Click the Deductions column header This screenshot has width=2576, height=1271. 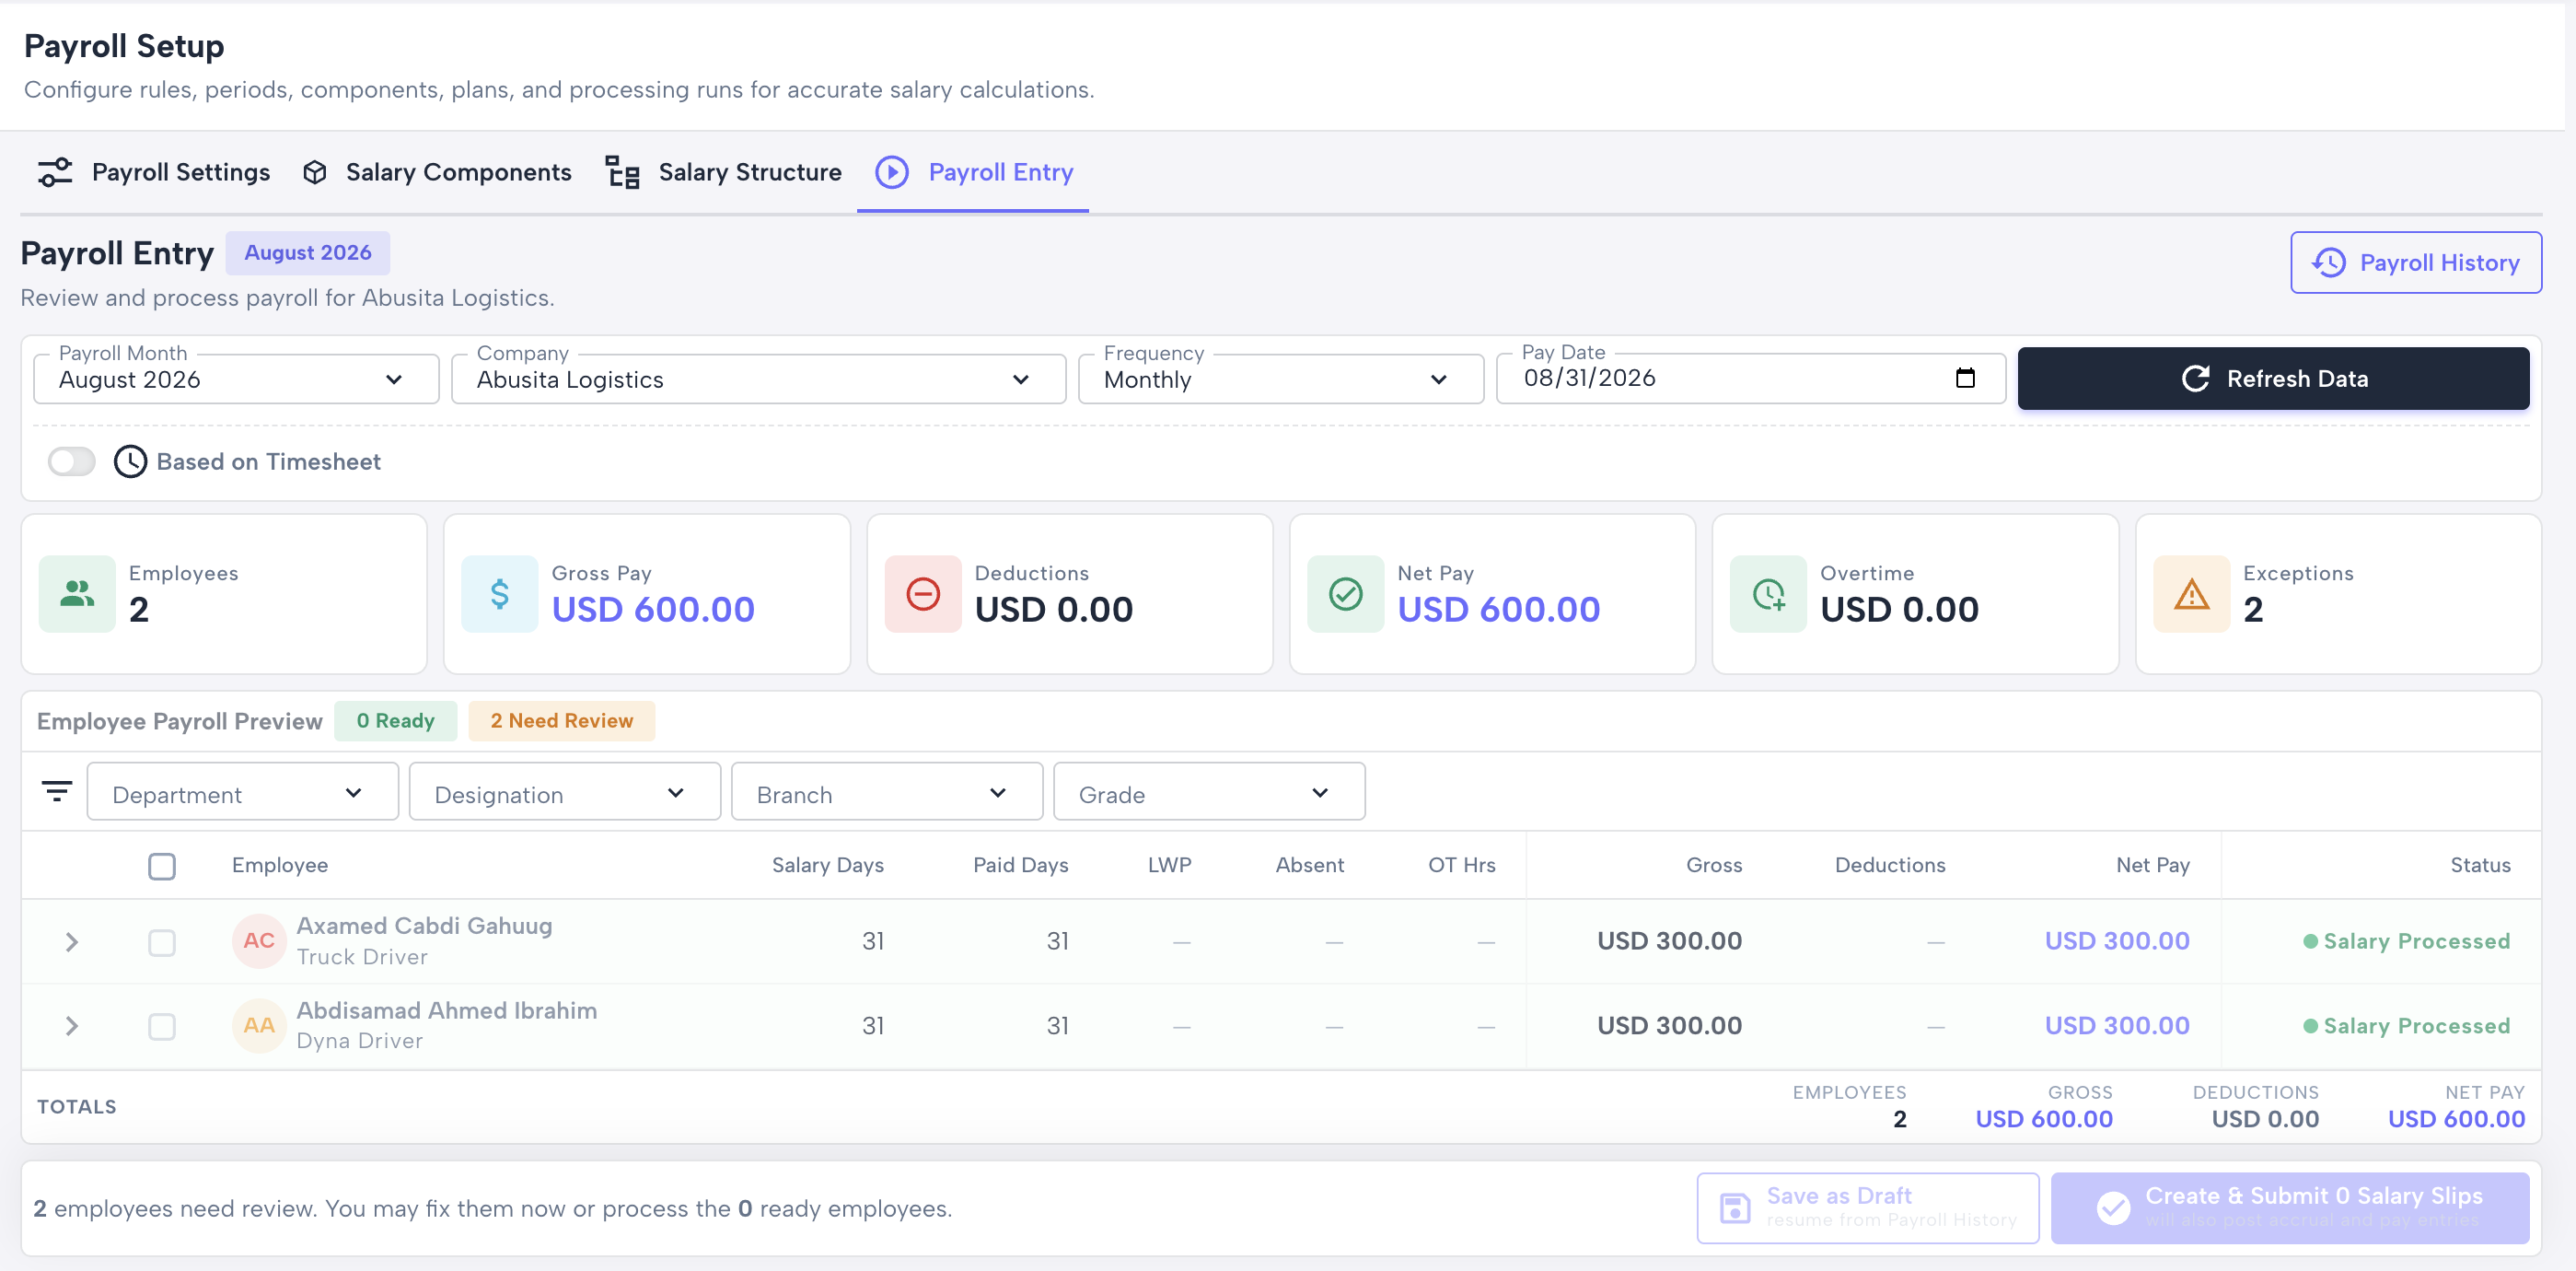[x=1890, y=865]
